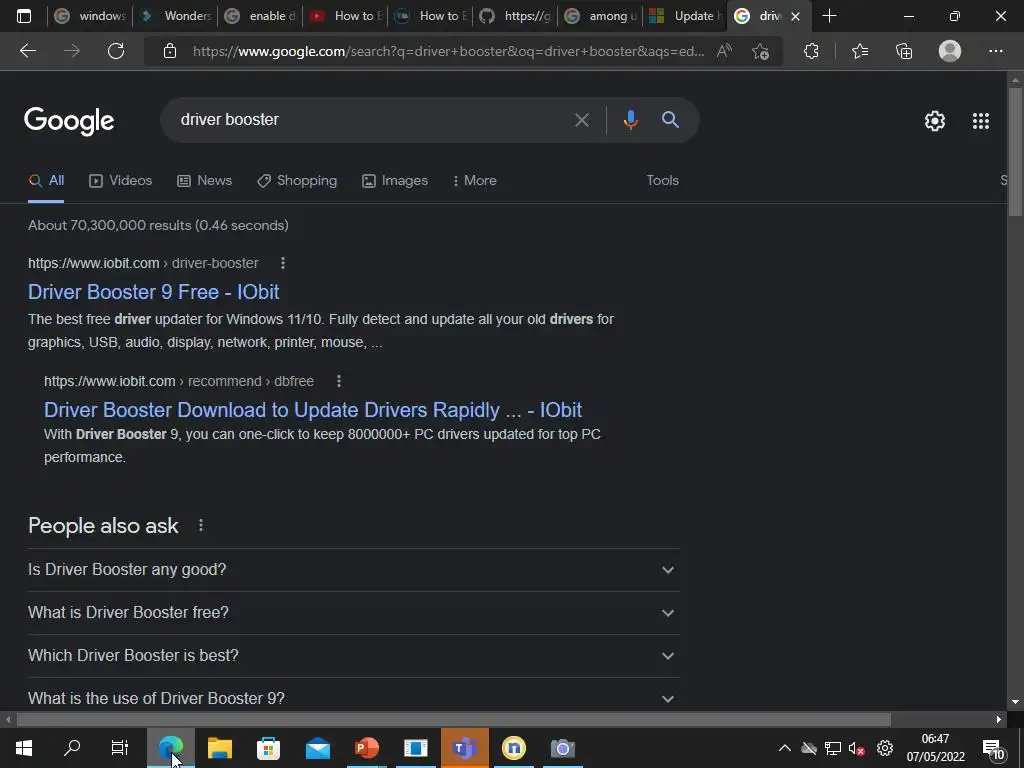Click into the driver booster search field
Viewport: 1024px width, 768px height.
(372, 120)
